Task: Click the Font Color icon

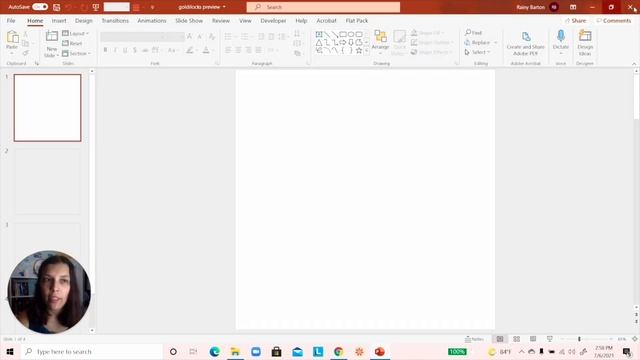Action: (x=206, y=50)
